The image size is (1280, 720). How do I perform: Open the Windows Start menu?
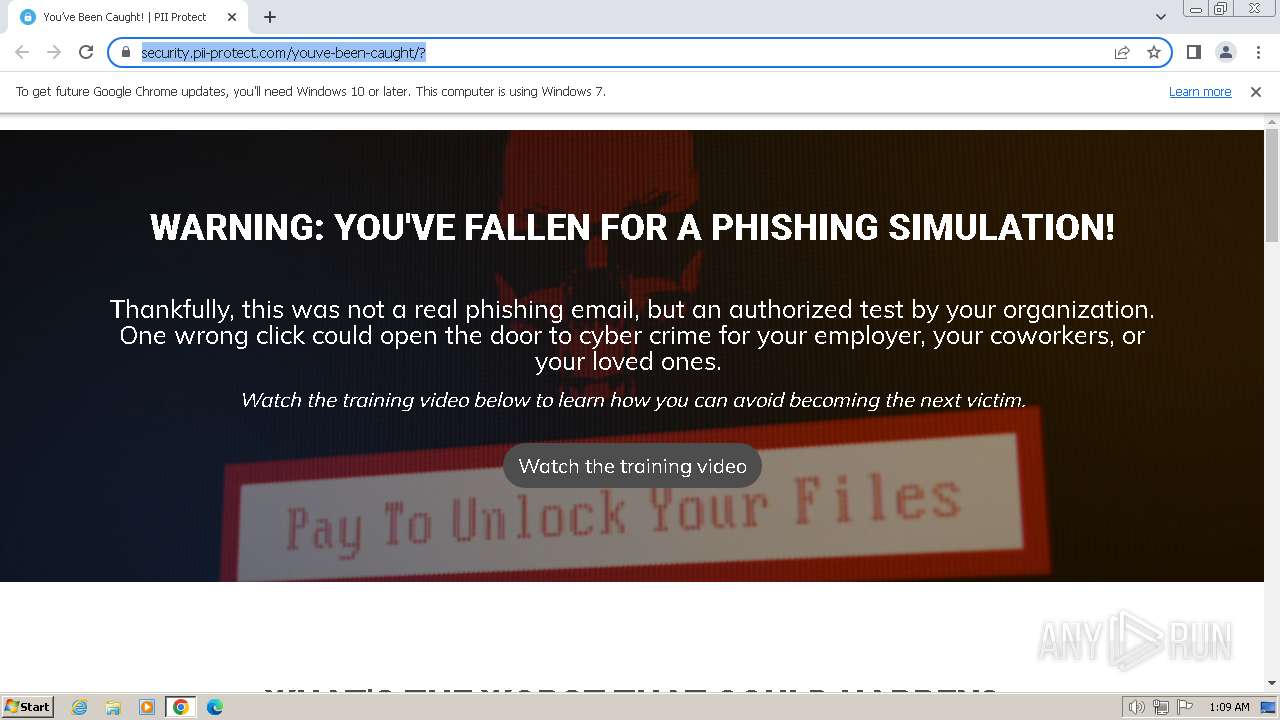click(28, 706)
